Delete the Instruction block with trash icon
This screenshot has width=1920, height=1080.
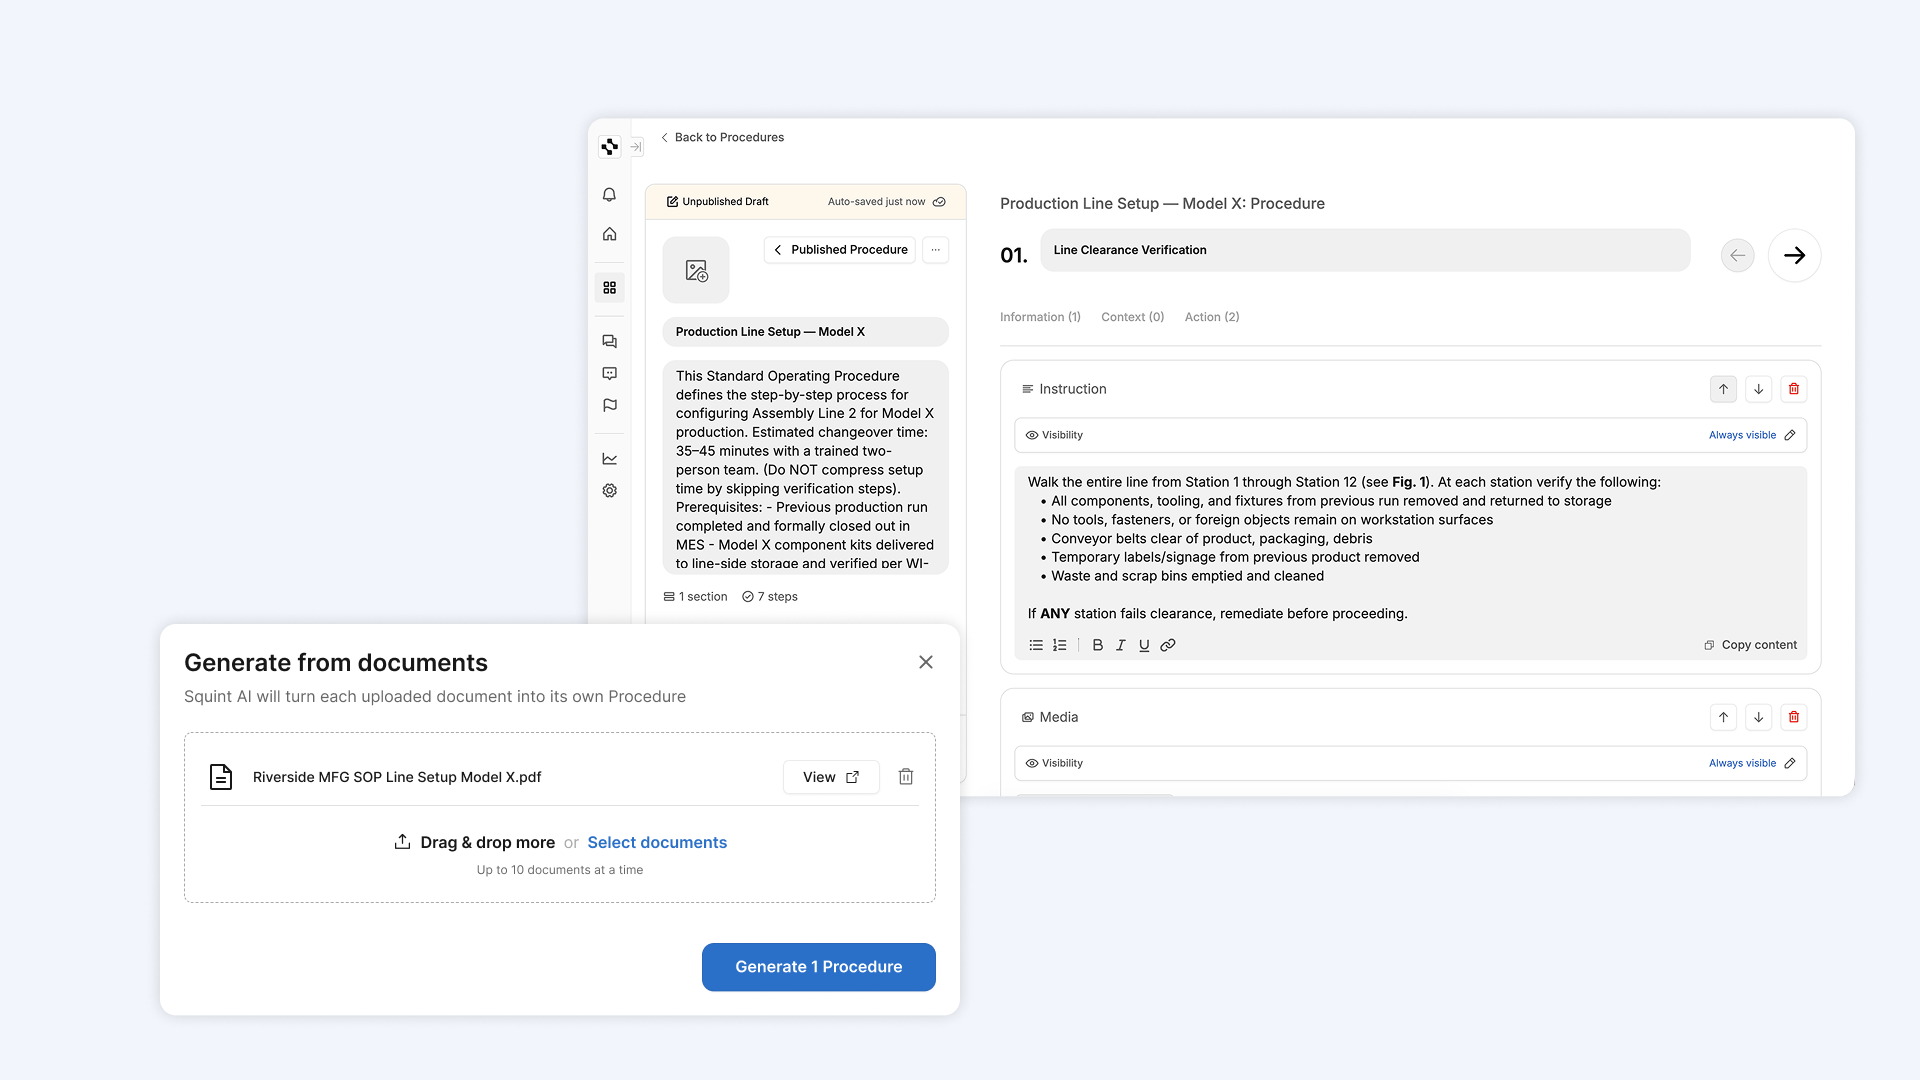1793,389
